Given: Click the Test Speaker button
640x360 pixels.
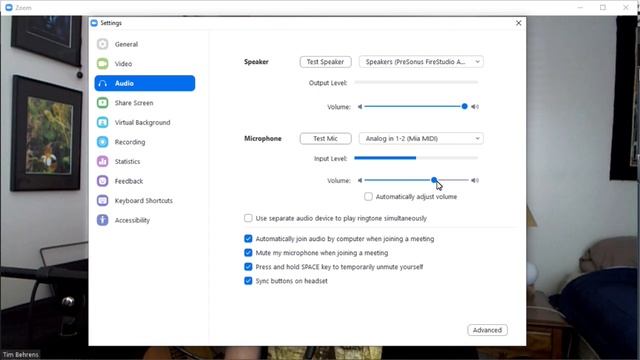Looking at the screenshot, I should tap(325, 62).
